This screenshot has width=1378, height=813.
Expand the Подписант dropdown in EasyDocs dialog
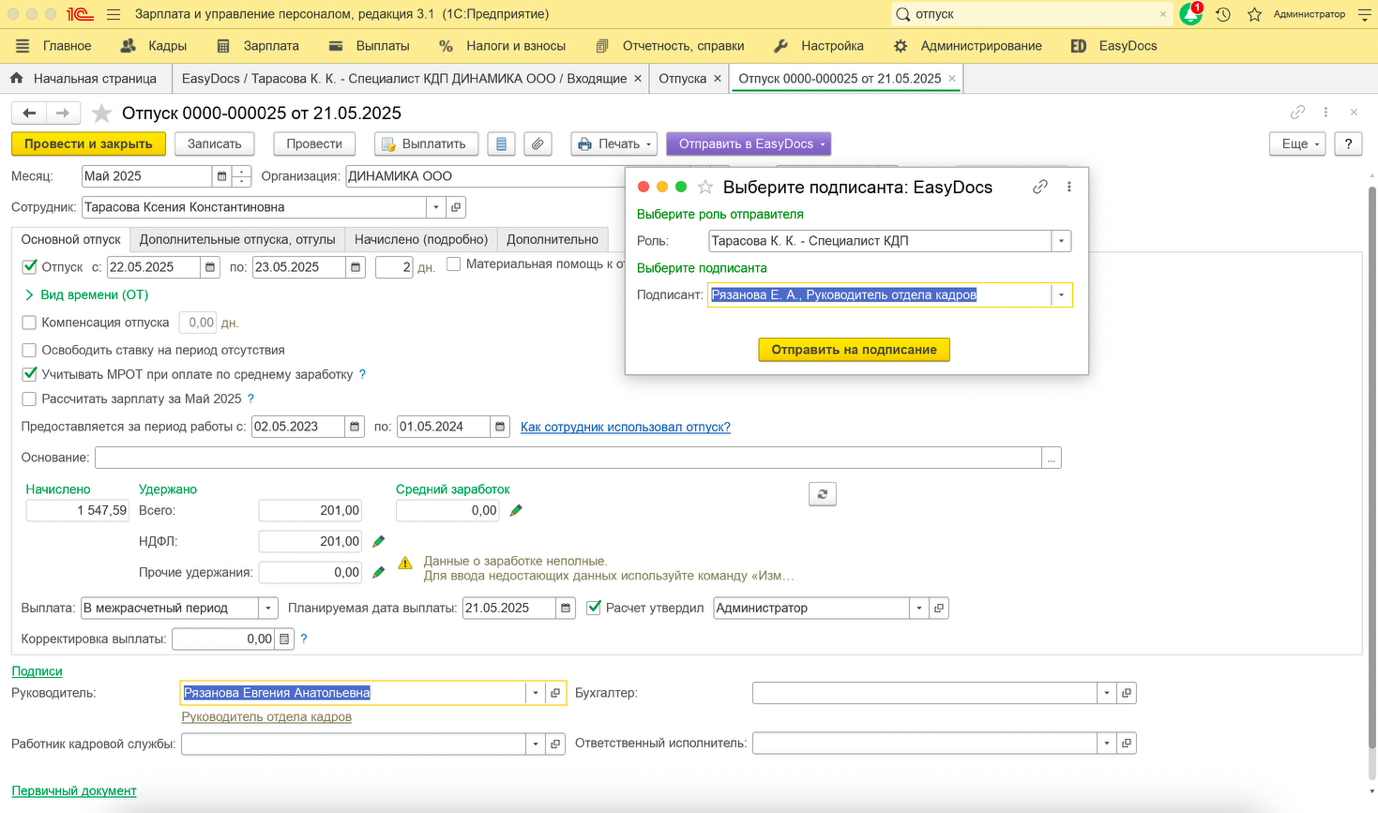(x=1061, y=295)
